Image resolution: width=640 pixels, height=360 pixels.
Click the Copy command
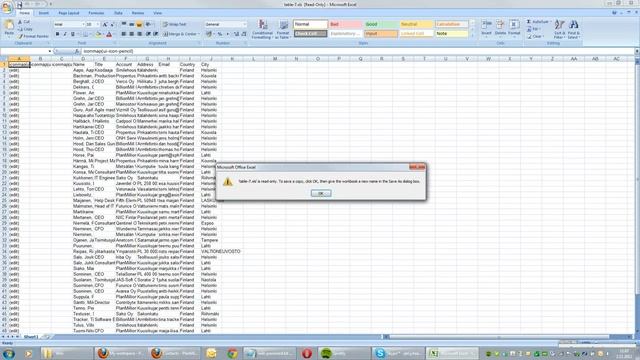point(25,29)
